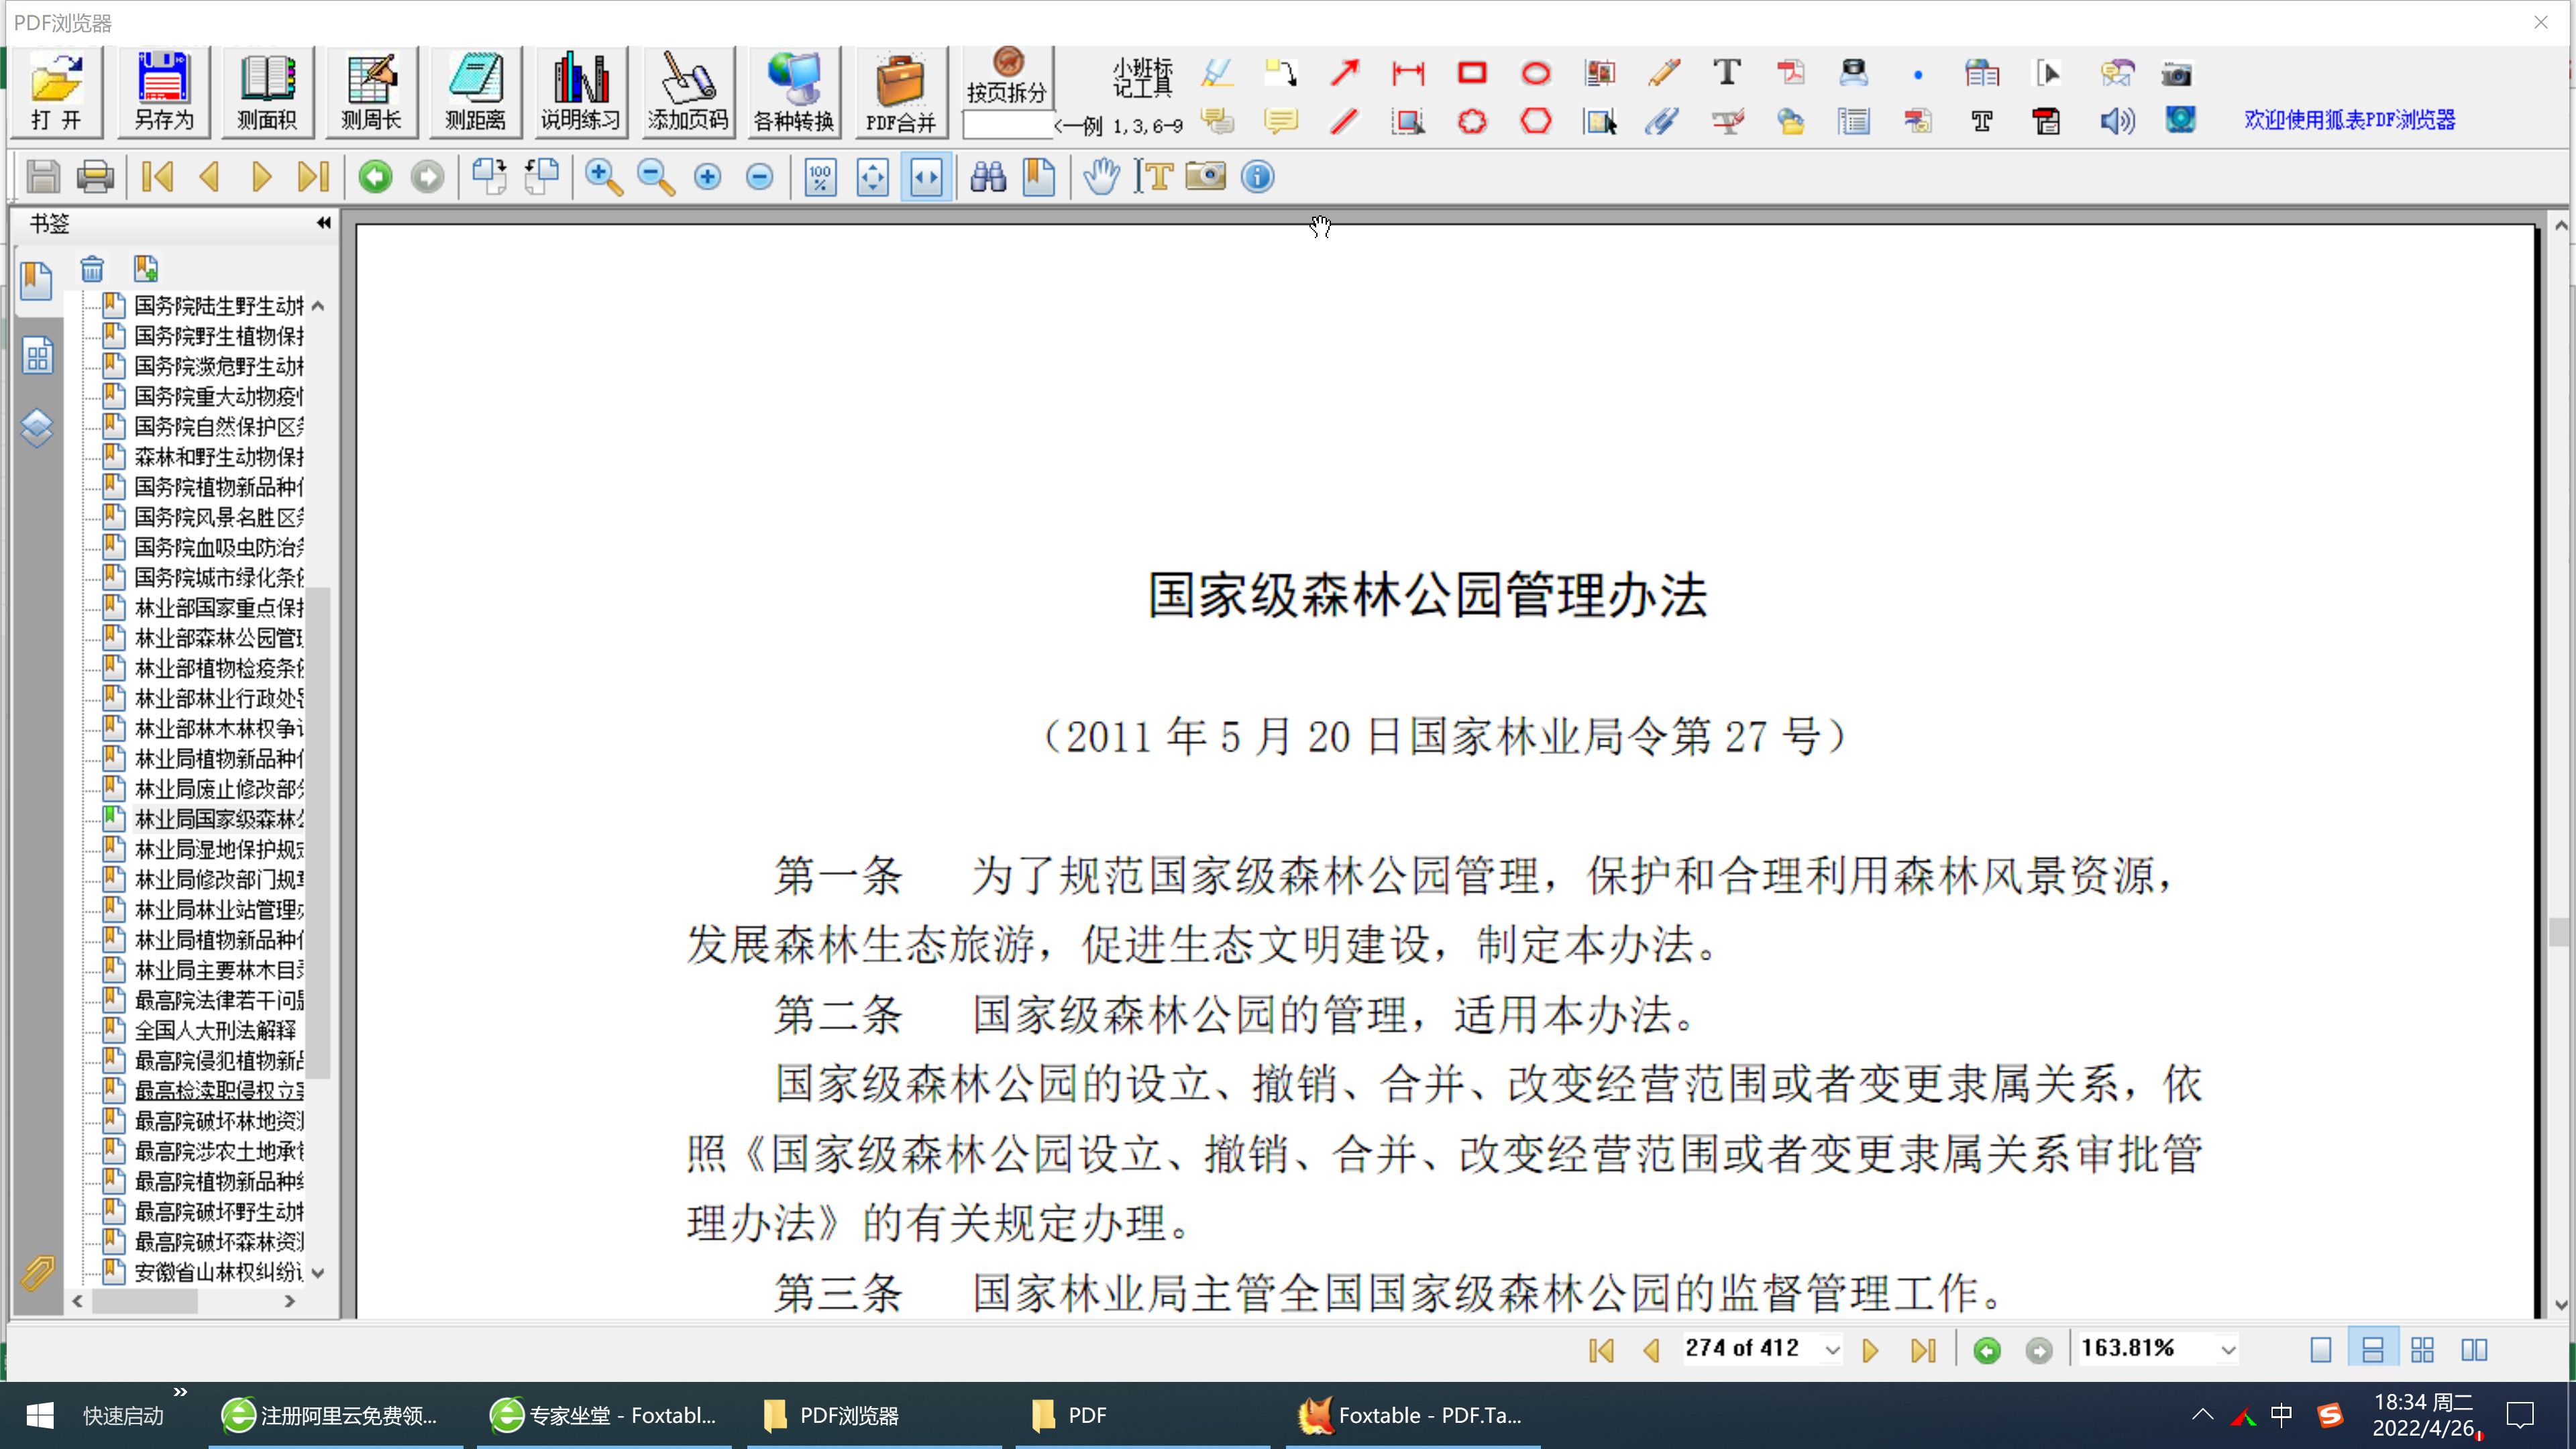The width and height of the screenshot is (2576, 1449).
Task: Switch to continuous page layout
Action: pyautogui.click(x=2372, y=1350)
